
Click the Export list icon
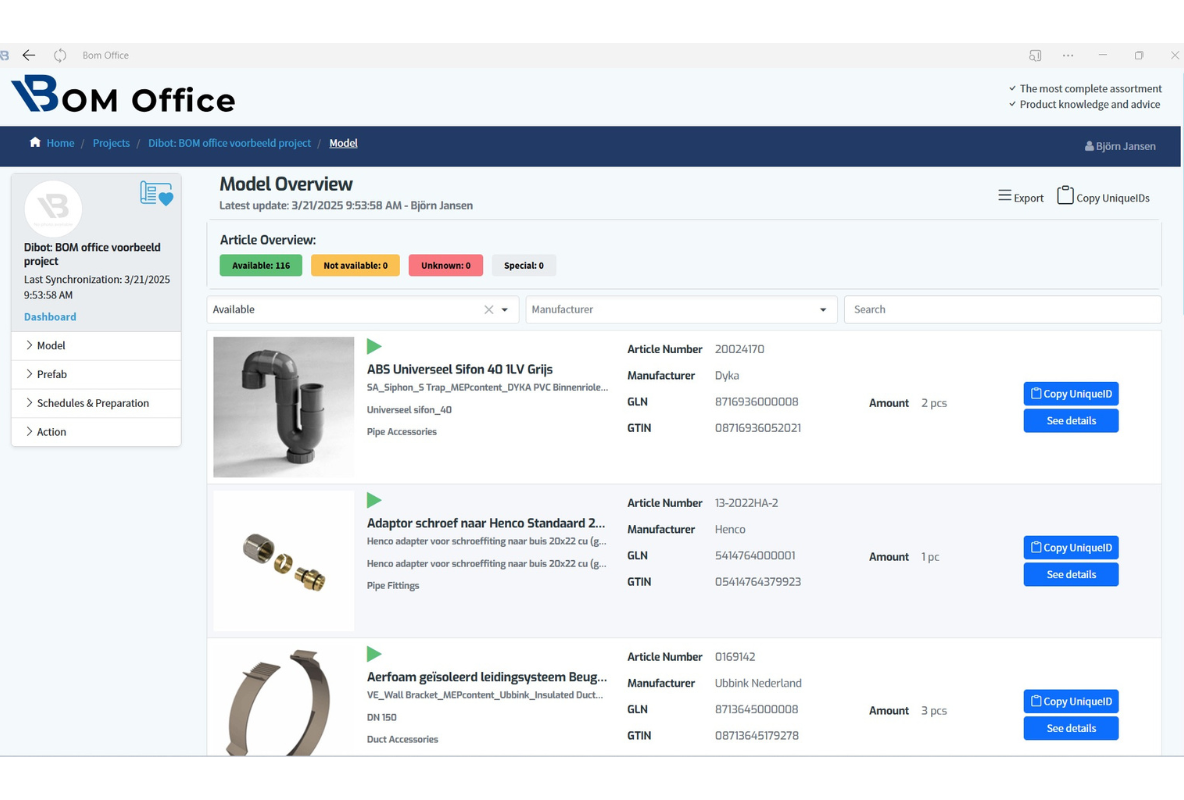pyautogui.click(x=1004, y=196)
